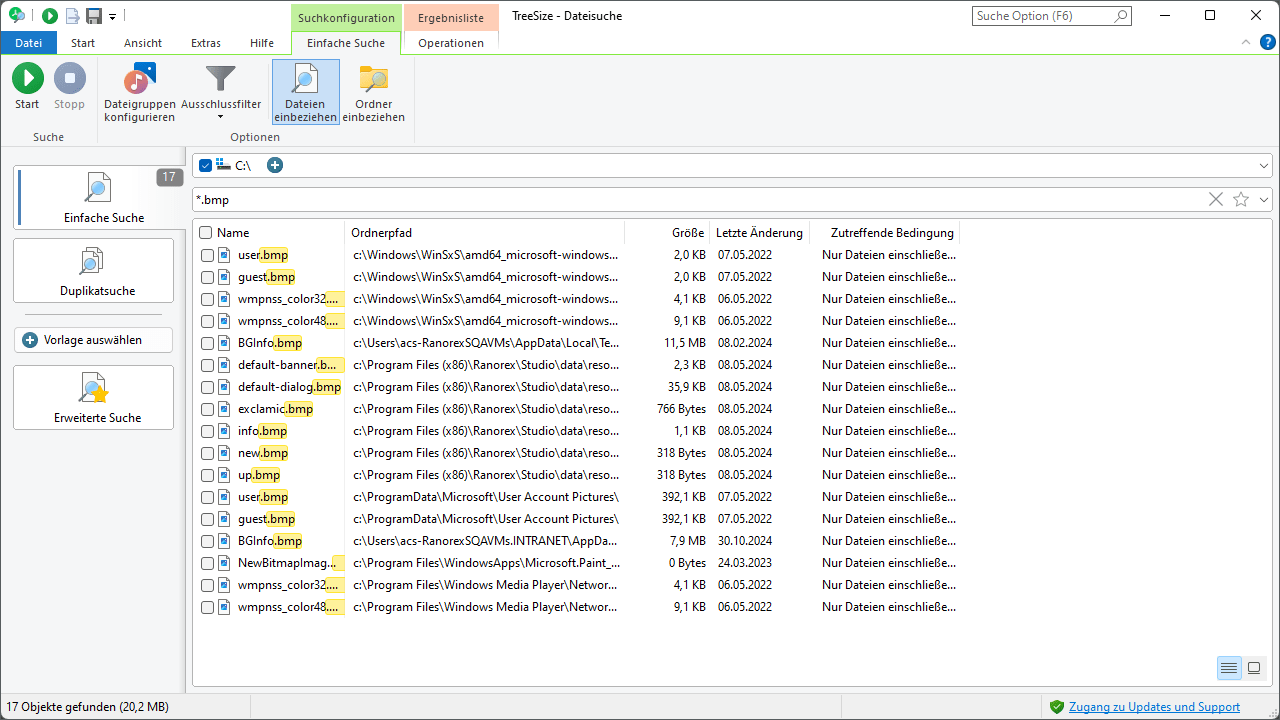Viewport: 1280px width, 720px height.
Task: Check the exclamic.bmp row checkbox
Action: 207,409
